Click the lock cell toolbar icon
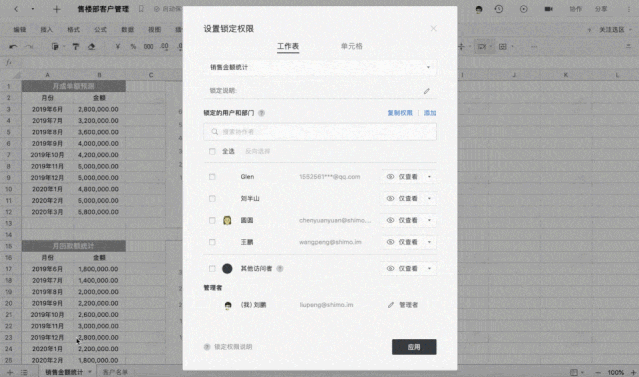 click(x=482, y=47)
